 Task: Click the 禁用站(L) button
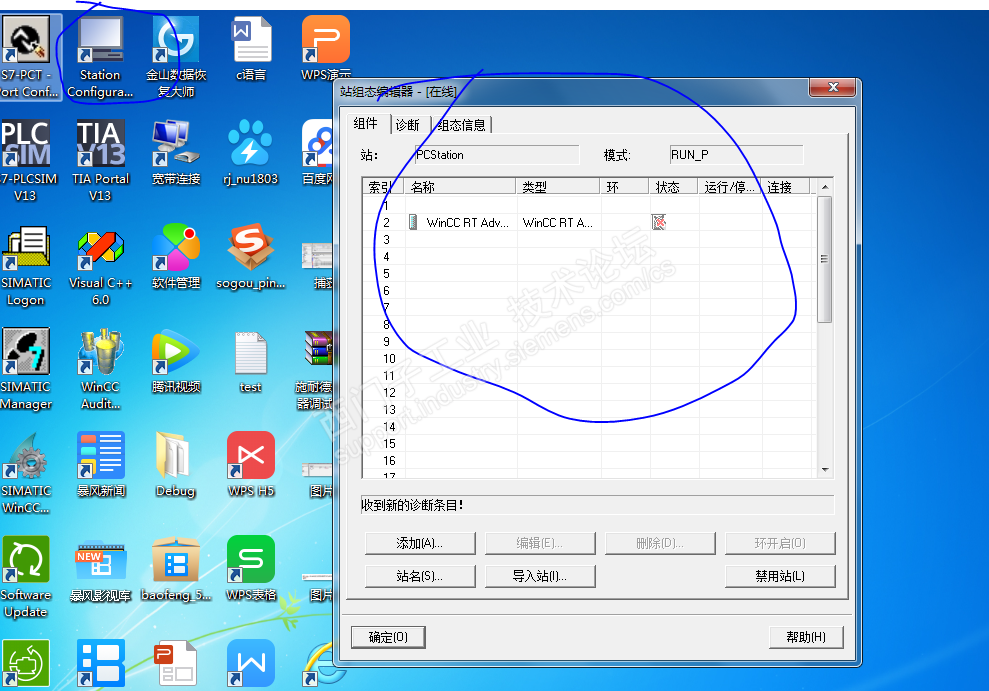780,576
